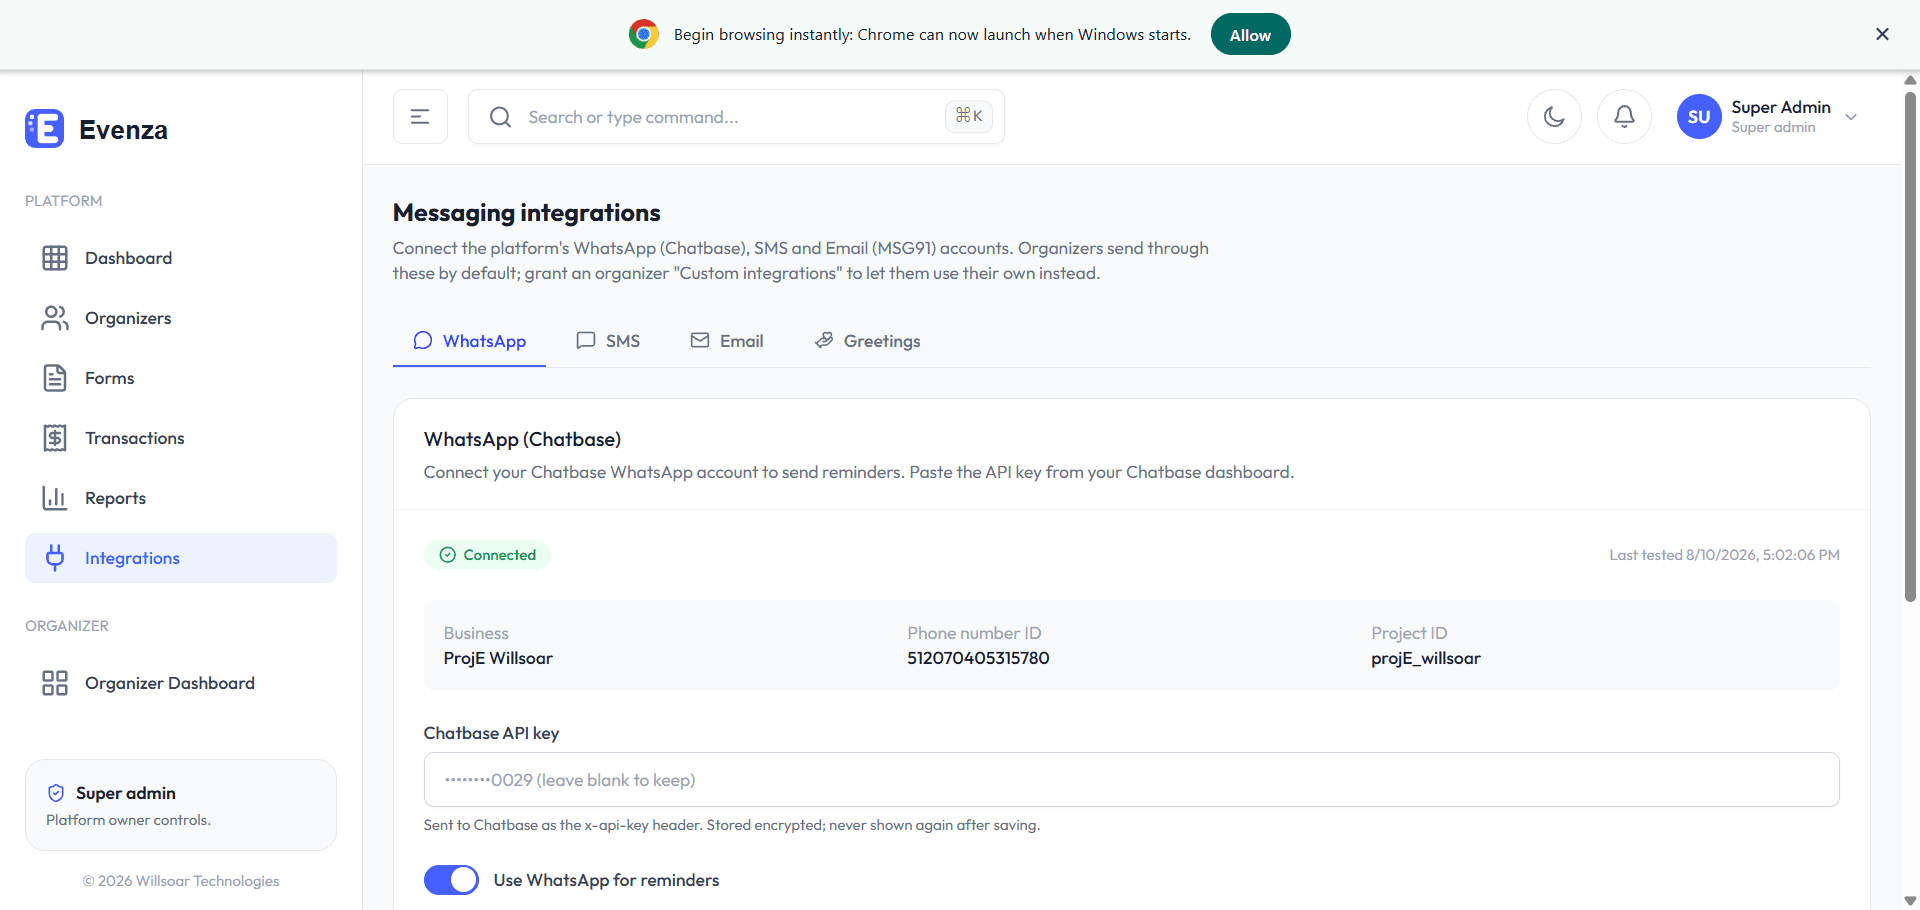This screenshot has height=910, width=1920.
Task: Click the 2026 Willsoar Technologies footer text
Action: tap(181, 881)
